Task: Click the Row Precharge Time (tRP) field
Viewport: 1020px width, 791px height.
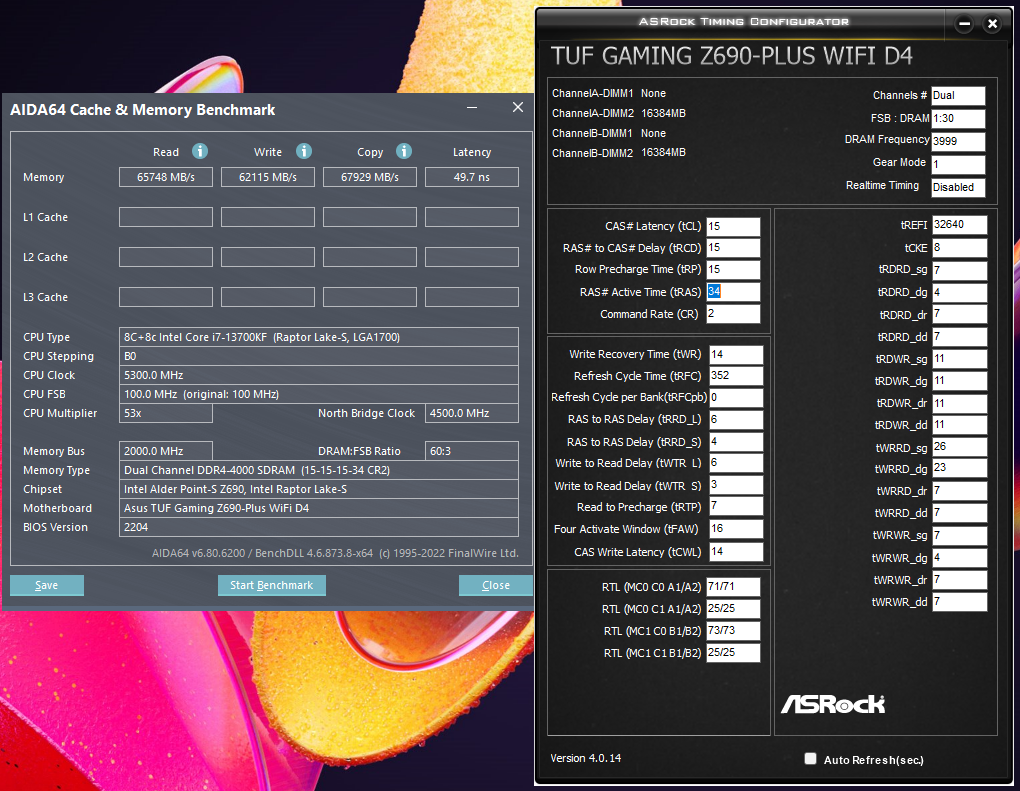Action: 733,269
